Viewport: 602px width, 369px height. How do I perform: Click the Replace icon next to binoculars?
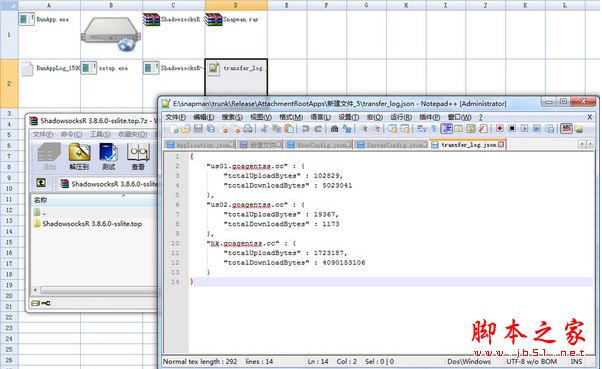(x=347, y=129)
